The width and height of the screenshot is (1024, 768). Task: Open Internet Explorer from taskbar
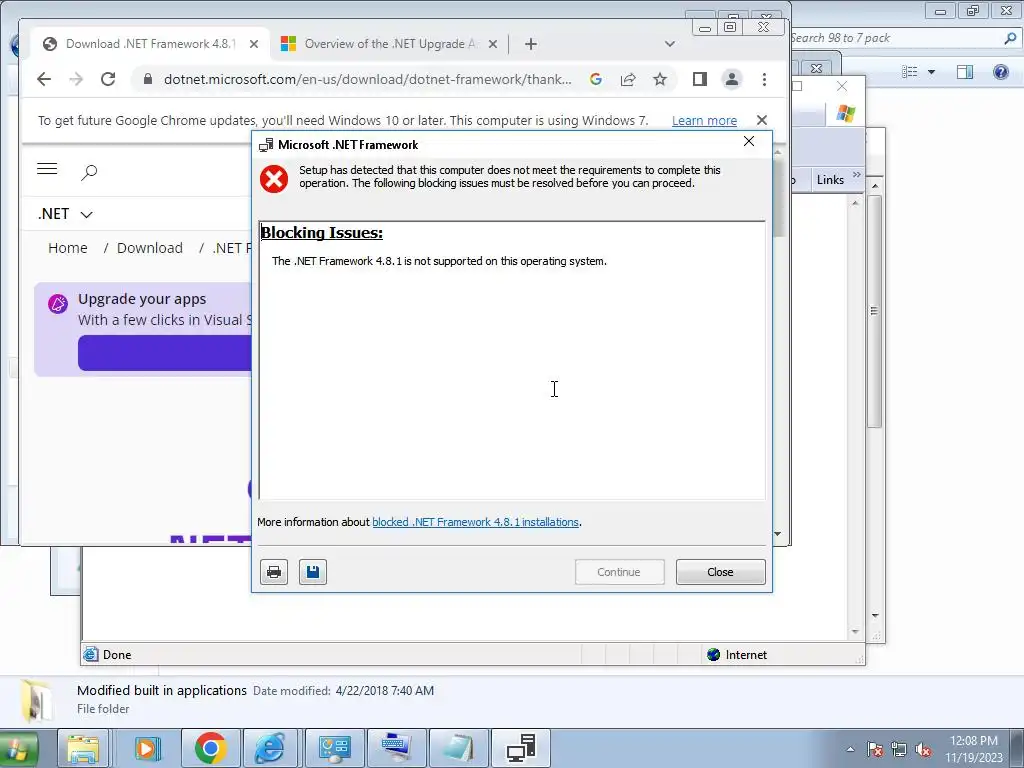pos(270,748)
